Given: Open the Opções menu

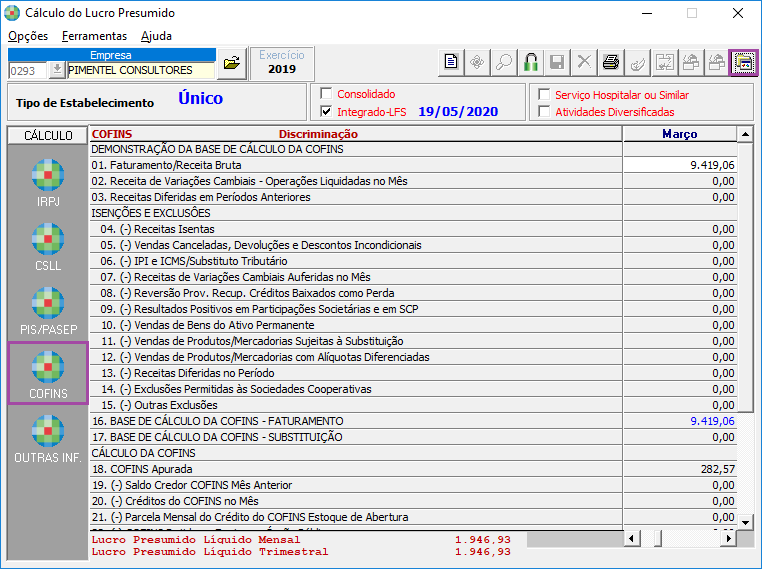Looking at the screenshot, I should pos(28,36).
